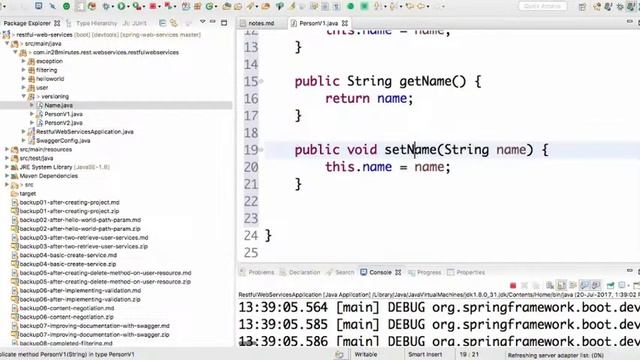Image resolution: width=640 pixels, height=360 pixels.
Task: Click the Open Perspective icon near Quick Access
Action: pos(582,7)
